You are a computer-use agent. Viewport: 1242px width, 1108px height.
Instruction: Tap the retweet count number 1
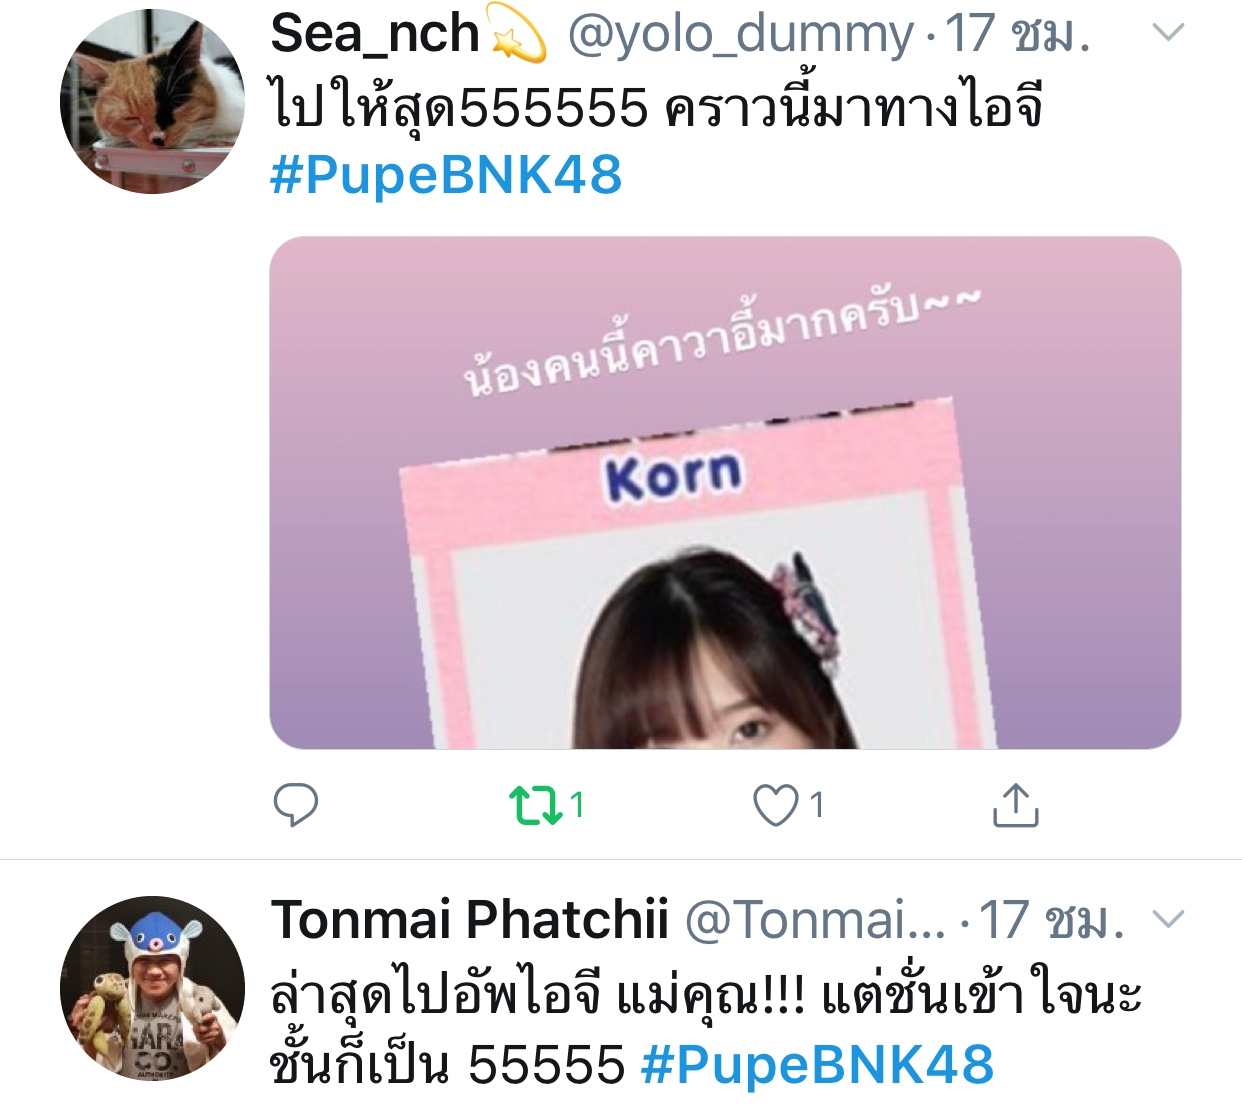577,805
